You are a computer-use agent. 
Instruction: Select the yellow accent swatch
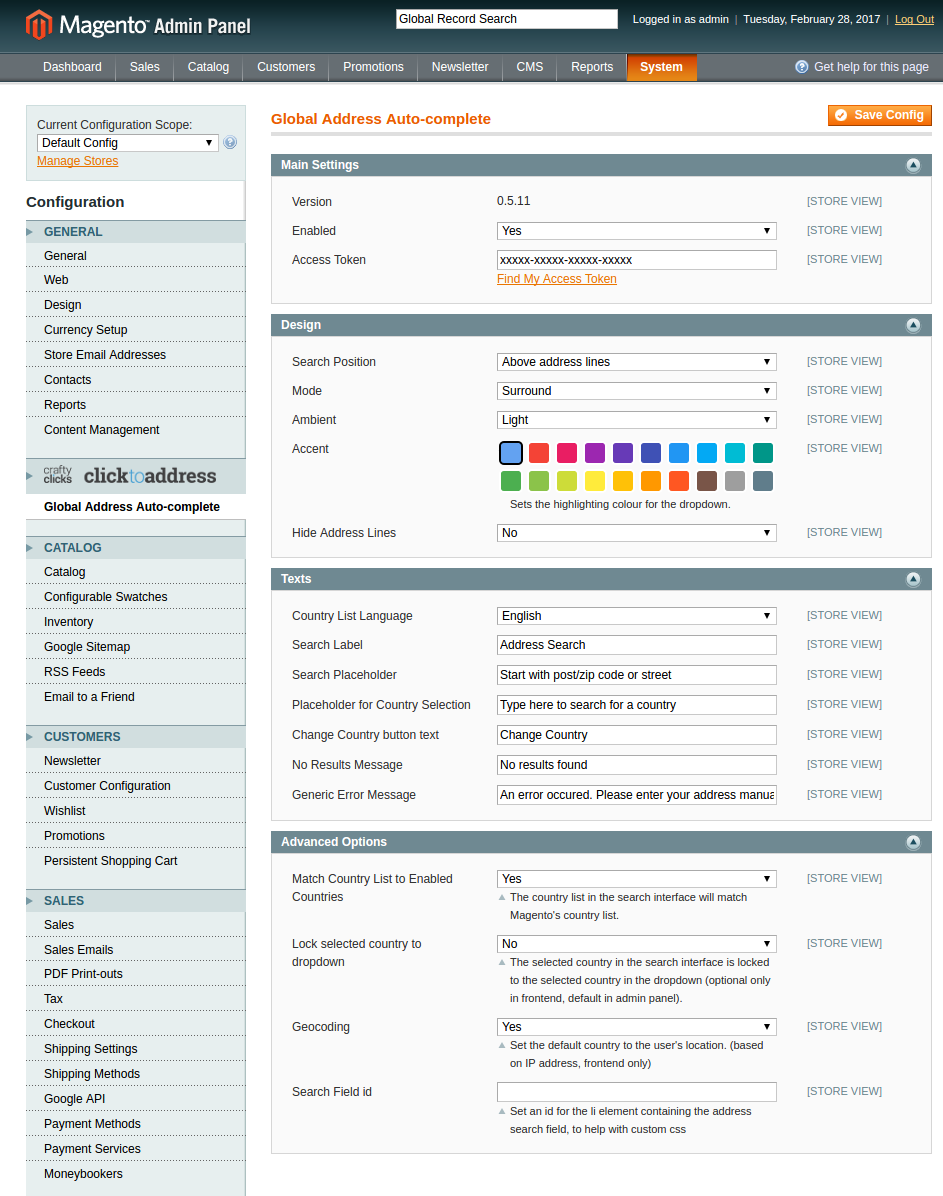tap(595, 481)
